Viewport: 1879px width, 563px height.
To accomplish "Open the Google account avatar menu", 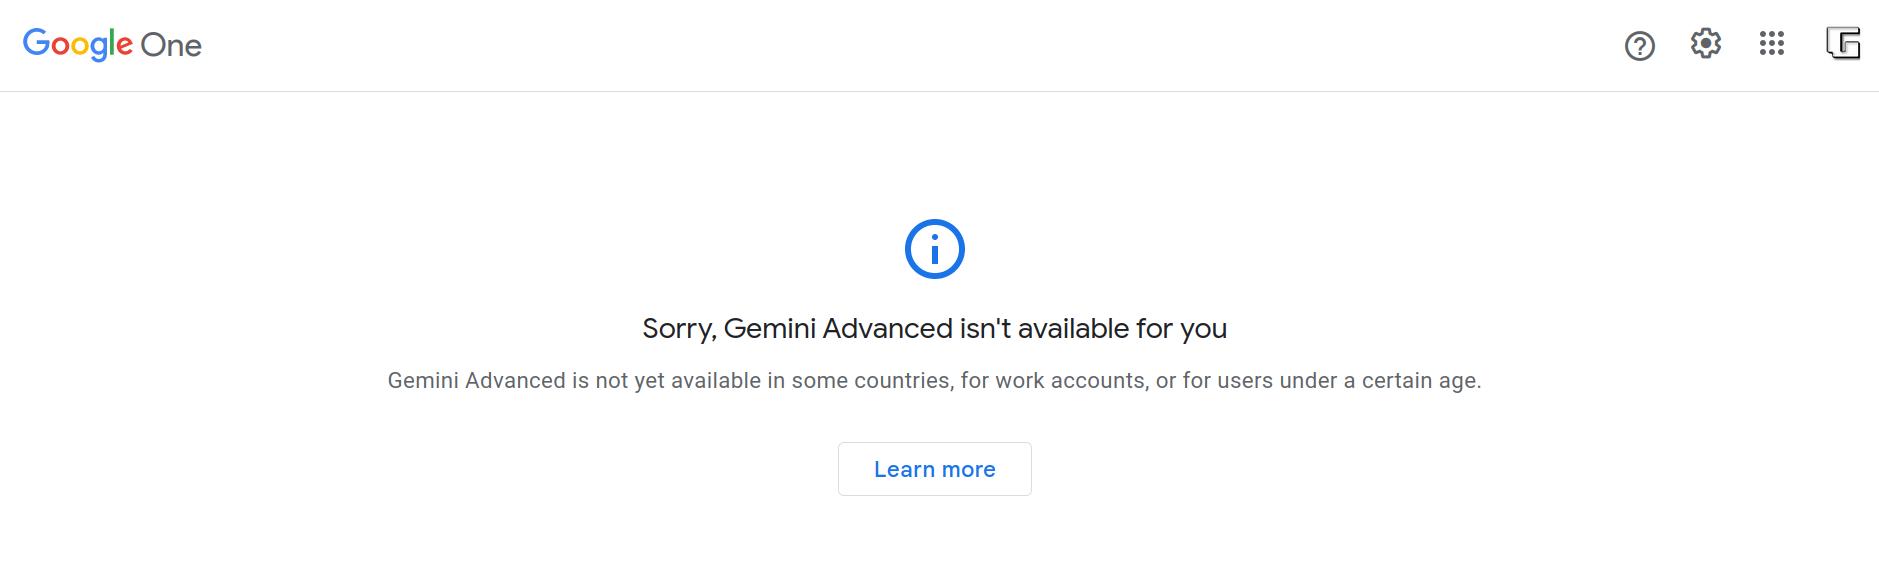I will coord(1842,44).
